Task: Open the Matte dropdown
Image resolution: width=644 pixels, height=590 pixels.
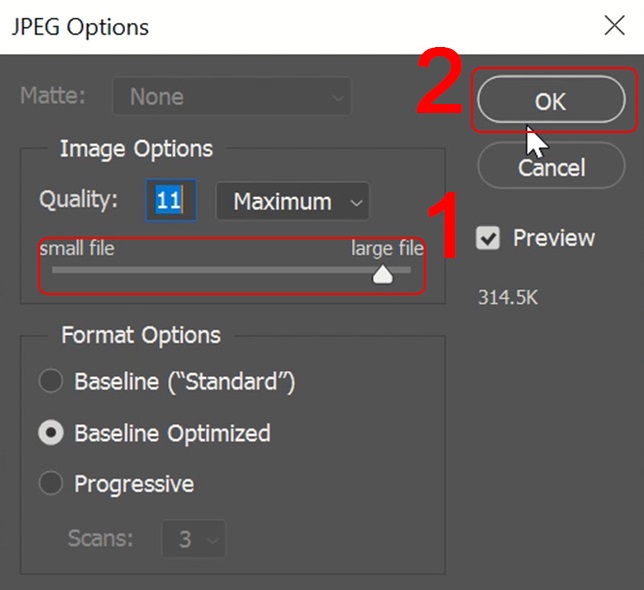Action: tap(232, 97)
